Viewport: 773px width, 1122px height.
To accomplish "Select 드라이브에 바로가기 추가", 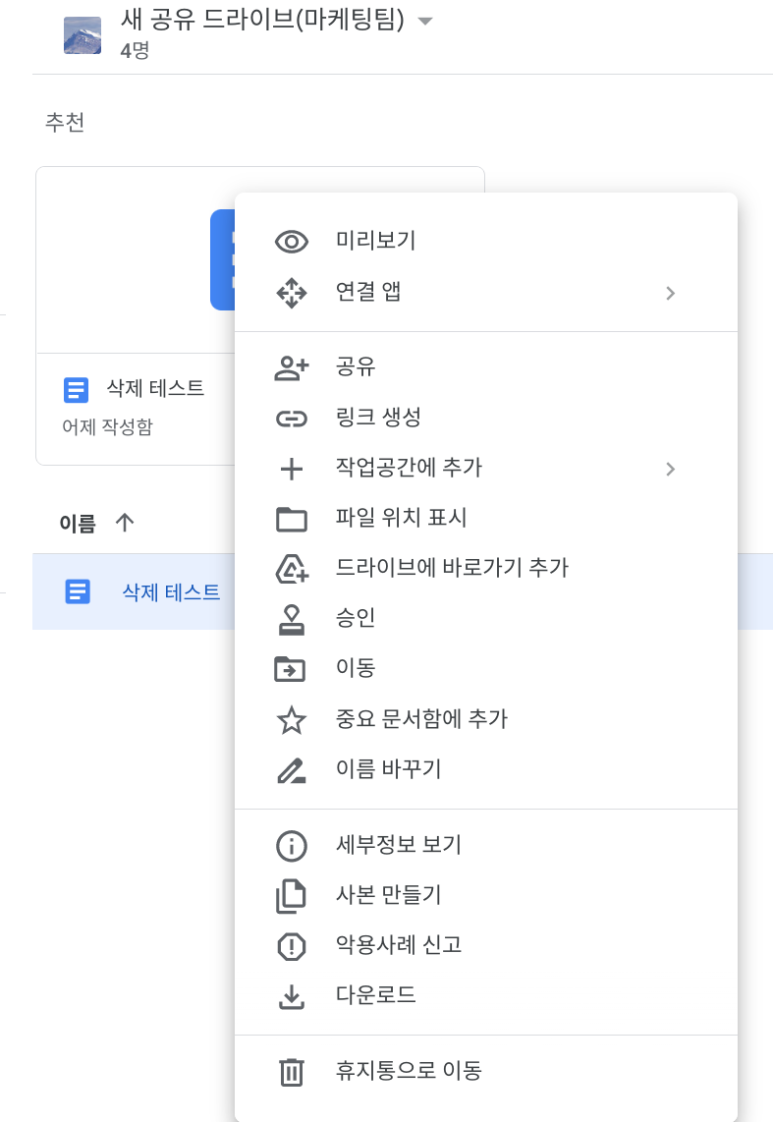I will coord(486,569).
